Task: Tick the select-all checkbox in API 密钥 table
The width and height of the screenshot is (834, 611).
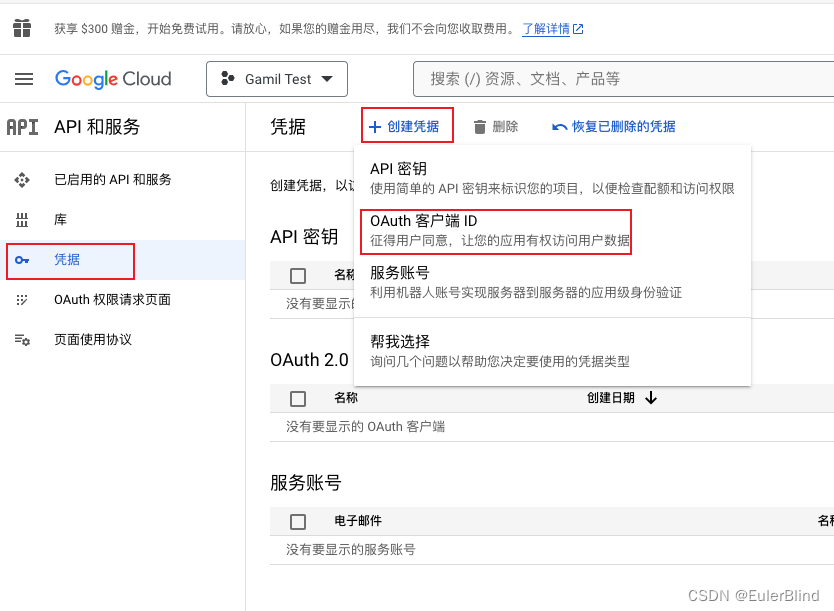Action: (x=298, y=275)
